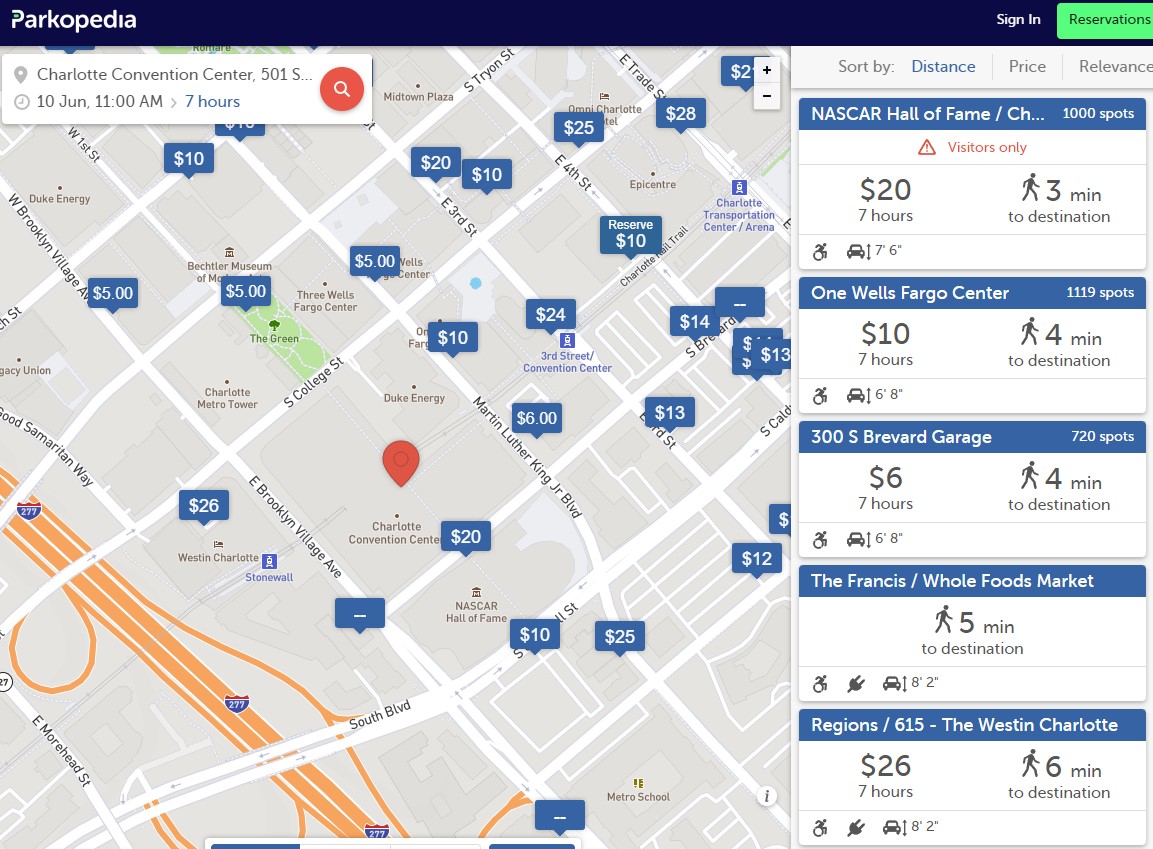The image size is (1153, 849).
Task: Click Charlotte Transportation Center station icon
Action: click(739, 187)
